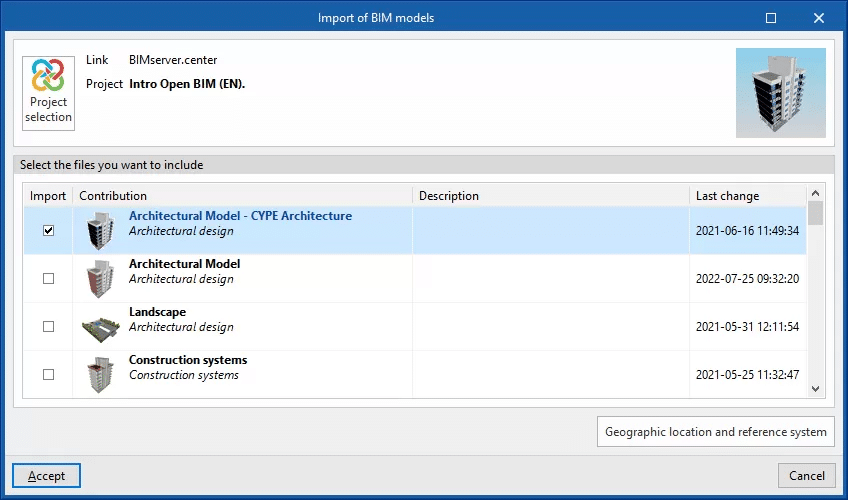The image size is (848, 500).
Task: Click the list scrollbar up arrow
Action: pyautogui.click(x=815, y=194)
